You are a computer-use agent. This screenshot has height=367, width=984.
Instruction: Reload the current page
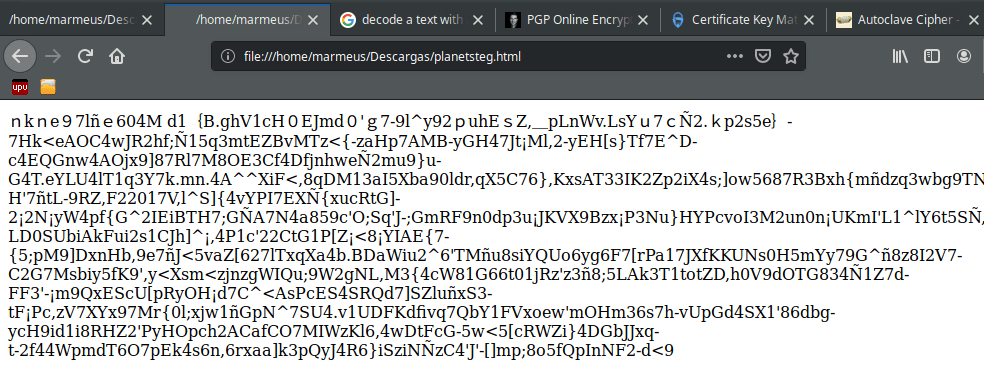(85, 56)
